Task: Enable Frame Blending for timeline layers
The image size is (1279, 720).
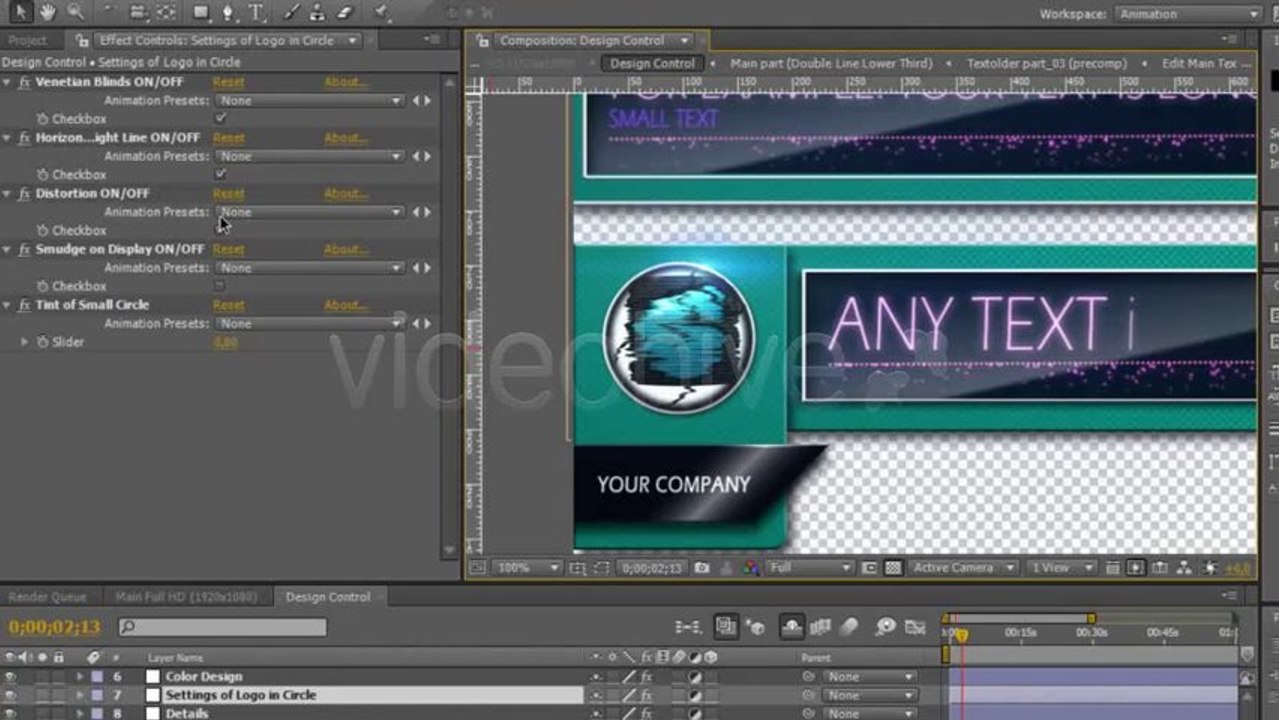Action: click(820, 627)
